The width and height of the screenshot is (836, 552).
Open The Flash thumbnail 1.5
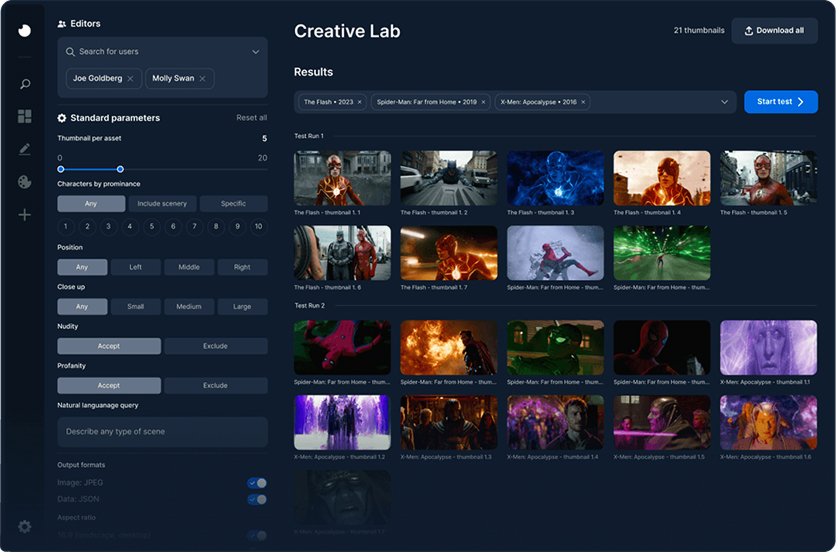[768, 178]
